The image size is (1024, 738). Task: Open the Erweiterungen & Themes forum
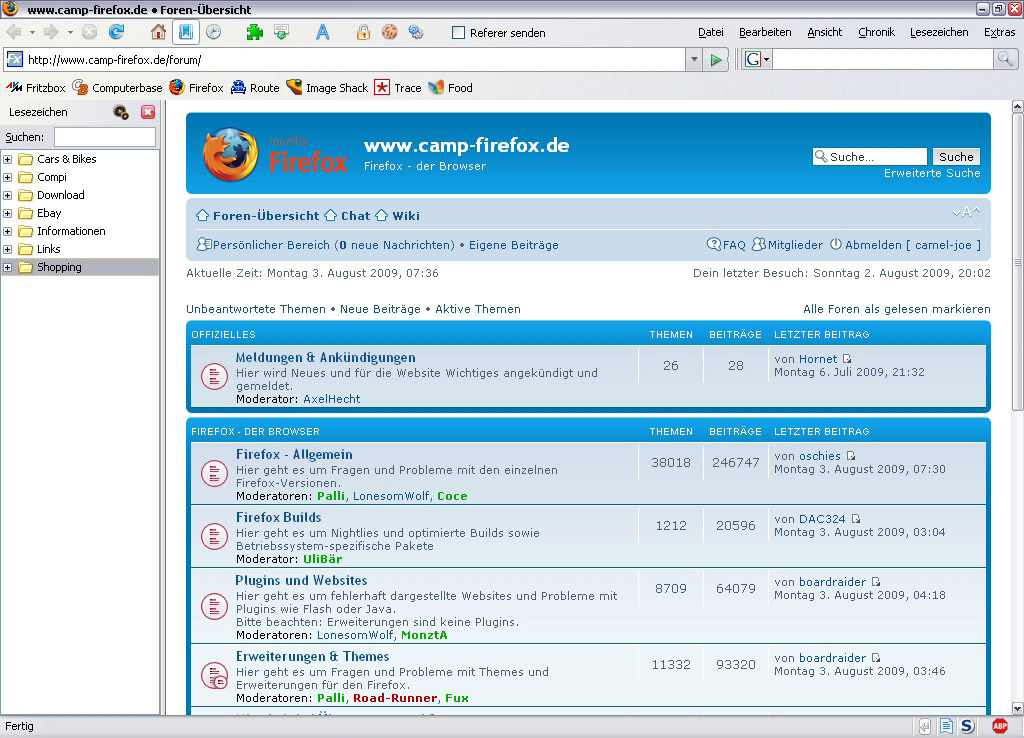[312, 656]
